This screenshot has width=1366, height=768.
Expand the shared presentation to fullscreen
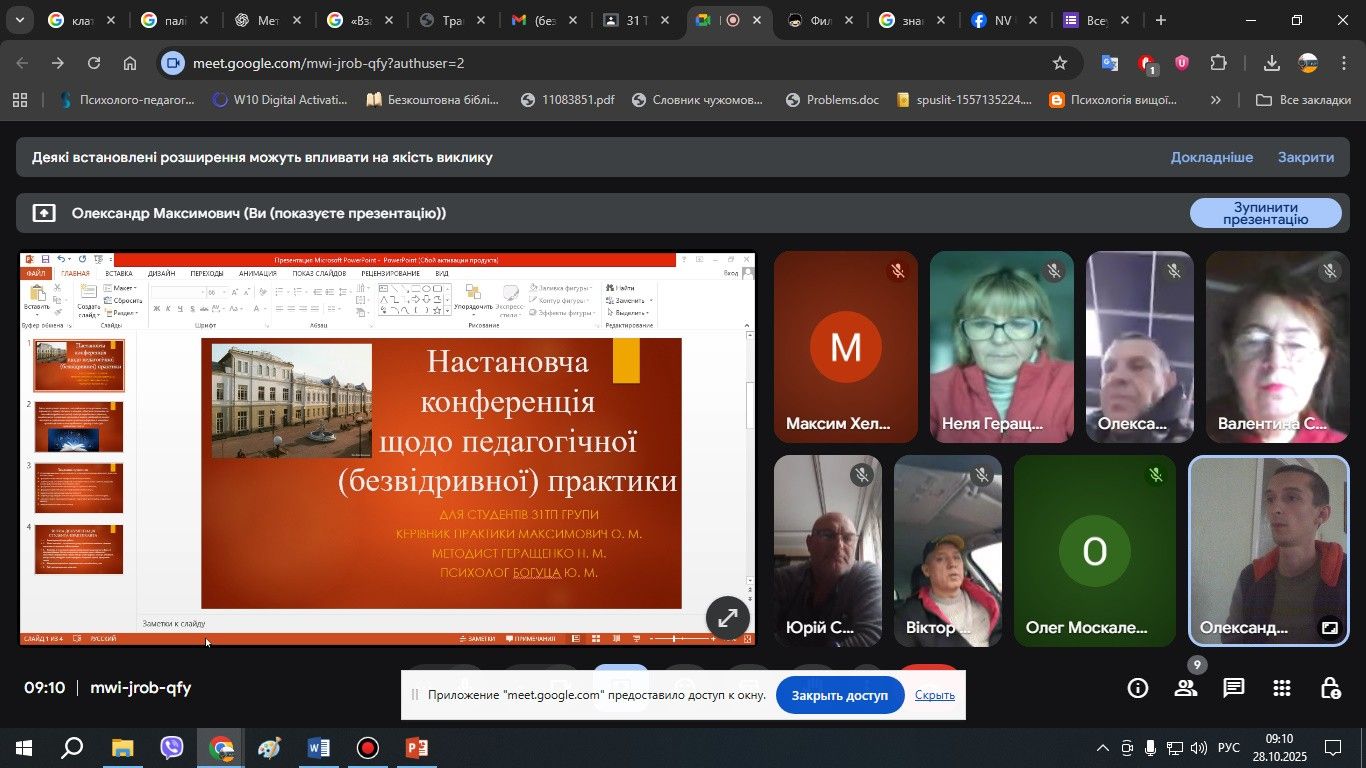(728, 617)
